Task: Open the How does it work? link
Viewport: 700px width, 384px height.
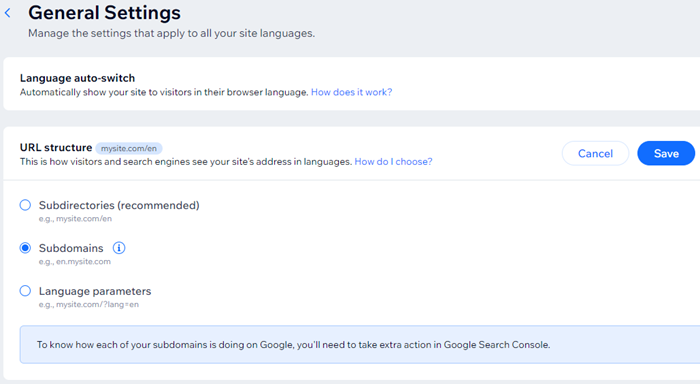Action: (351, 92)
